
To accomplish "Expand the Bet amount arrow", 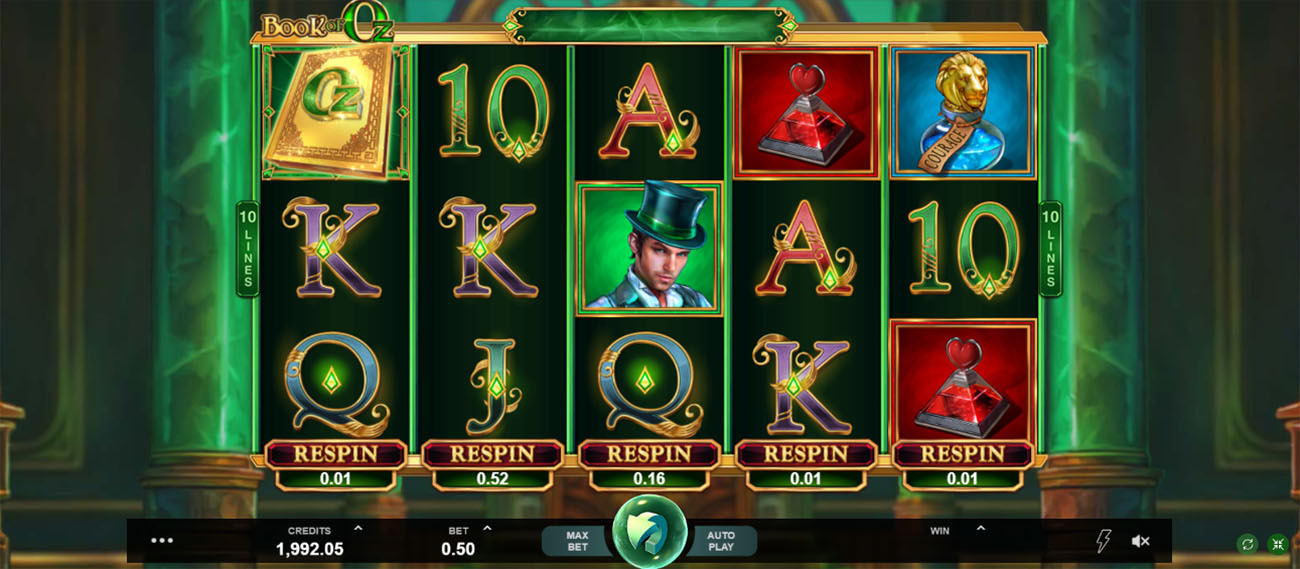I will 487,528.
